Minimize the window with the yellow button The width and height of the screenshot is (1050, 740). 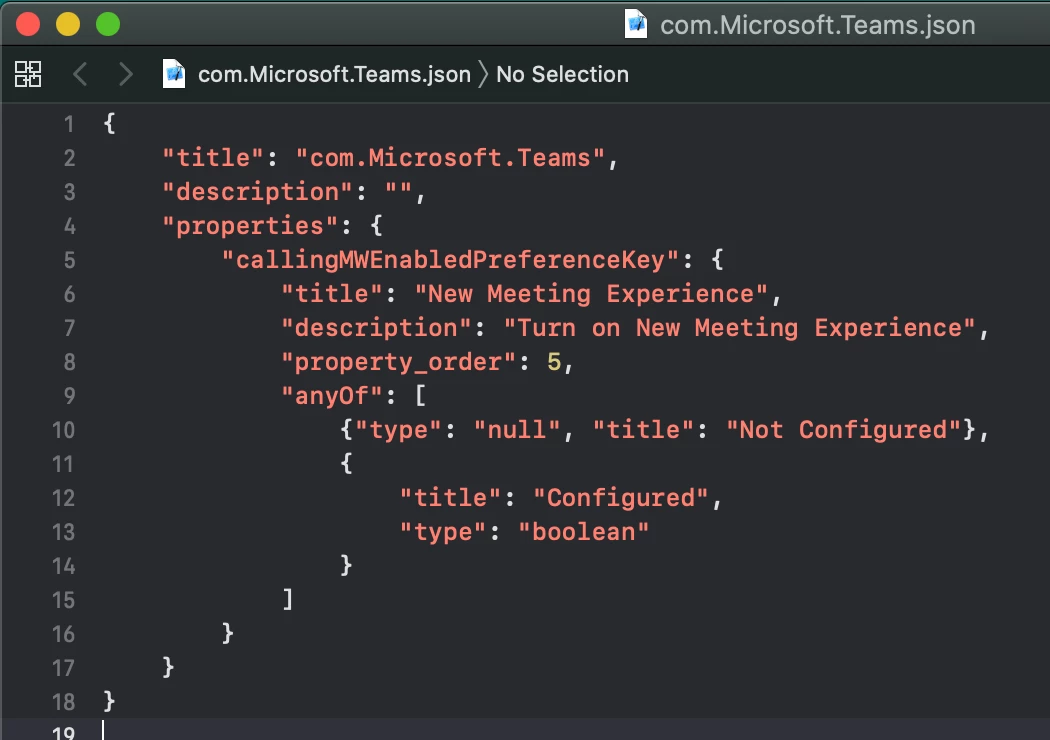pos(68,25)
